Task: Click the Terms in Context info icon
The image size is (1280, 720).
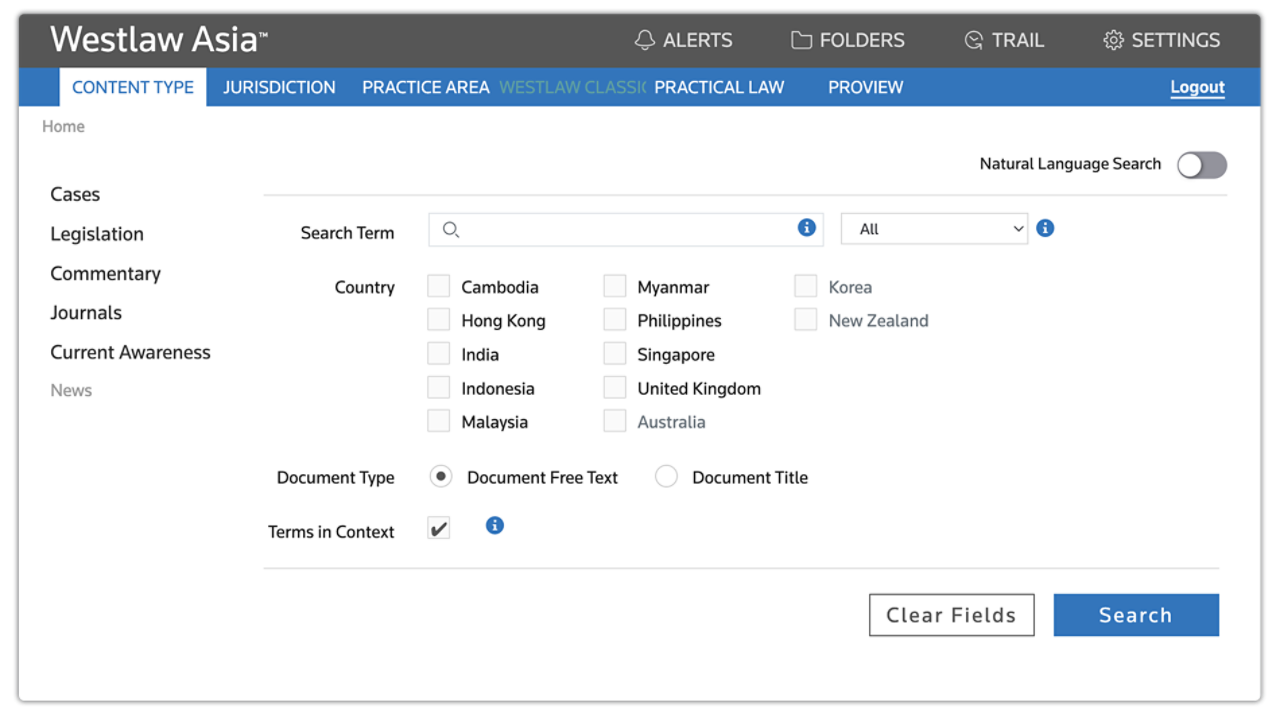Action: tap(494, 525)
